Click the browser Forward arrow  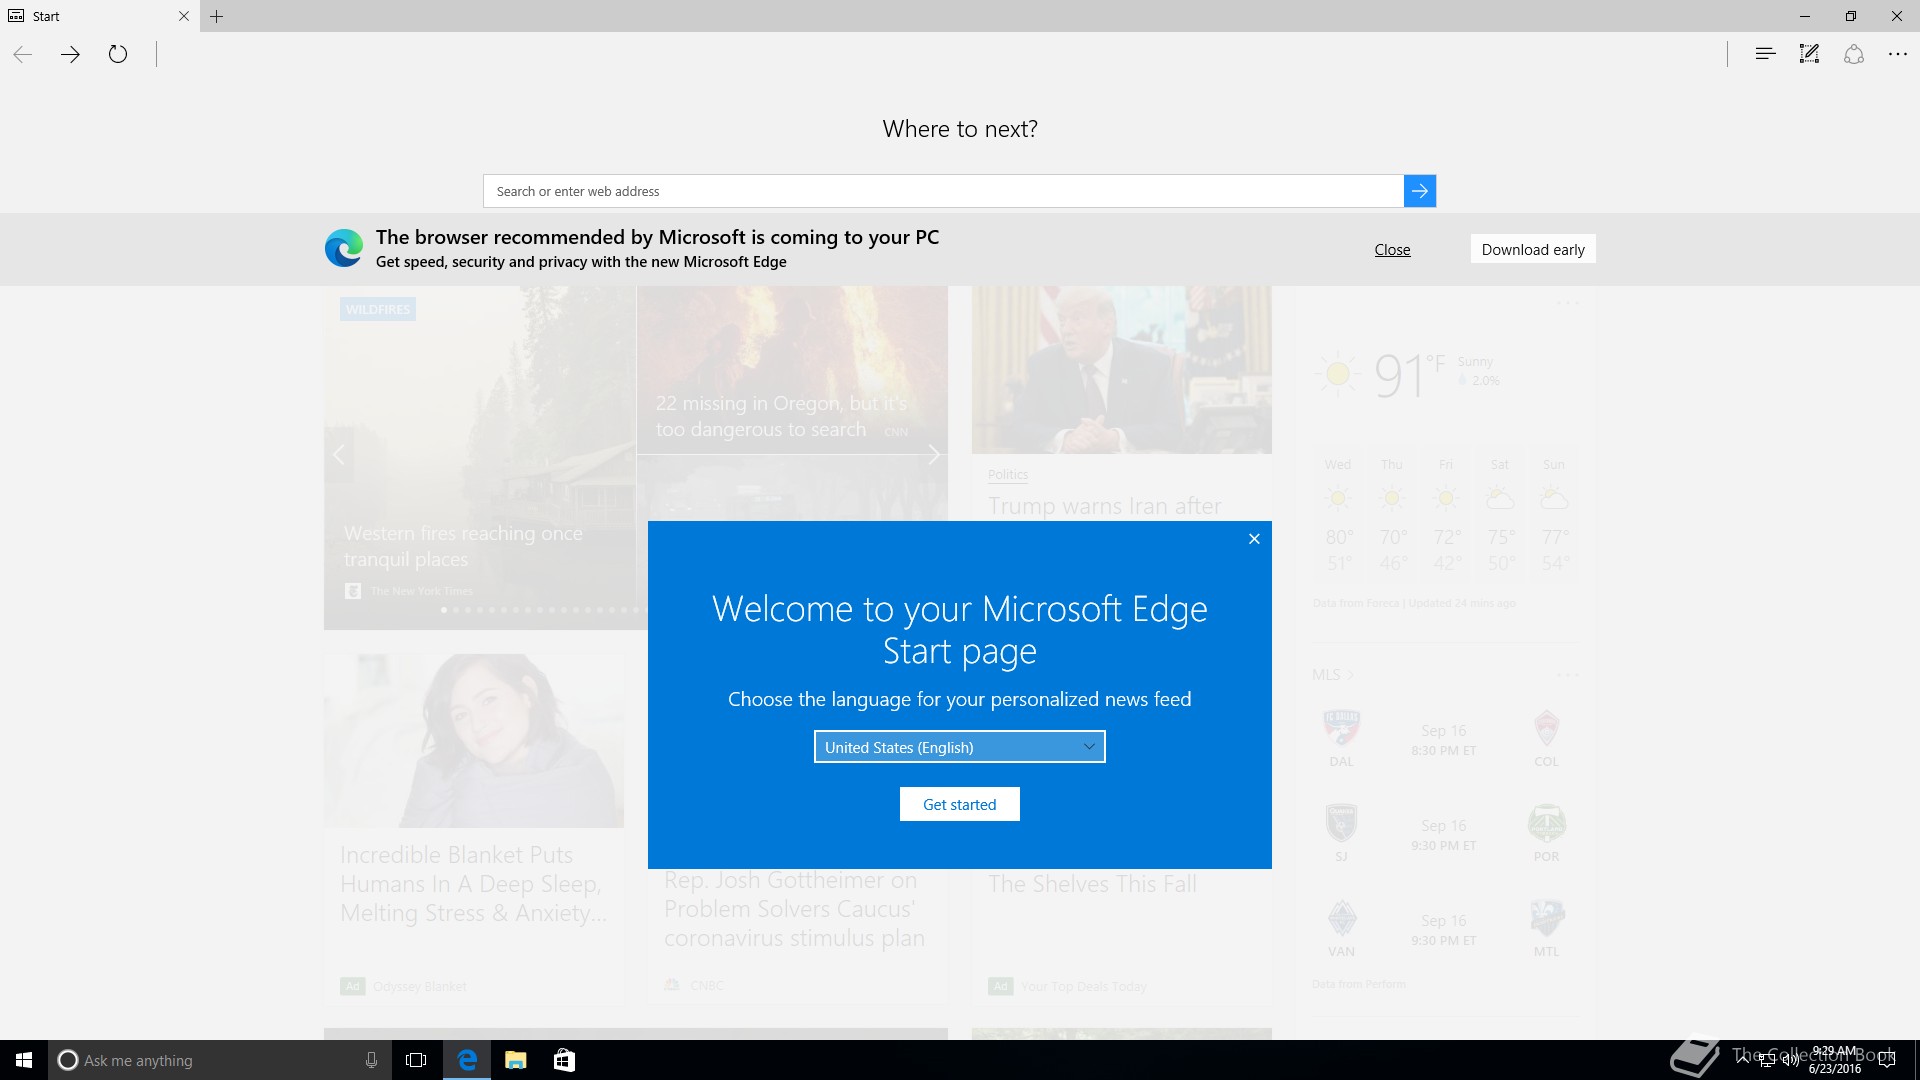coord(70,54)
